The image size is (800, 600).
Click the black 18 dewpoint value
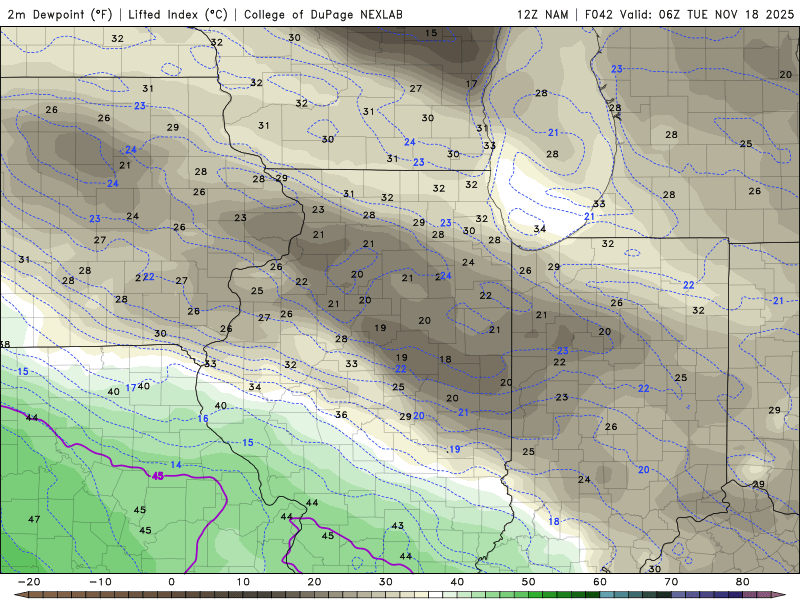click(x=445, y=359)
